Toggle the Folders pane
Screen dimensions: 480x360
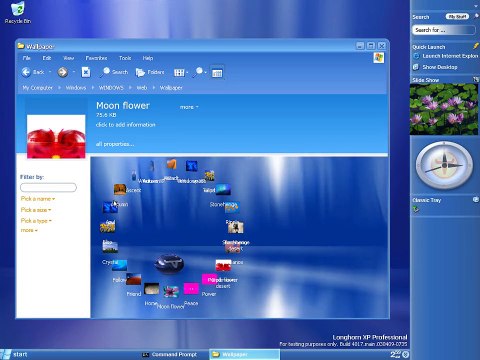point(150,72)
